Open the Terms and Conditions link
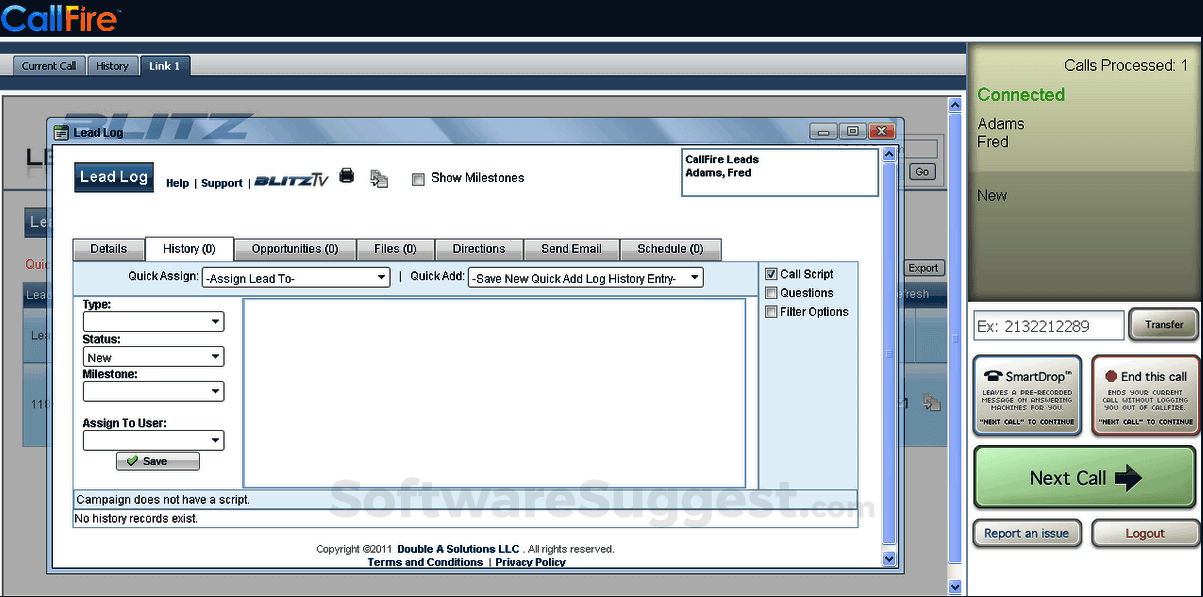 (x=425, y=562)
